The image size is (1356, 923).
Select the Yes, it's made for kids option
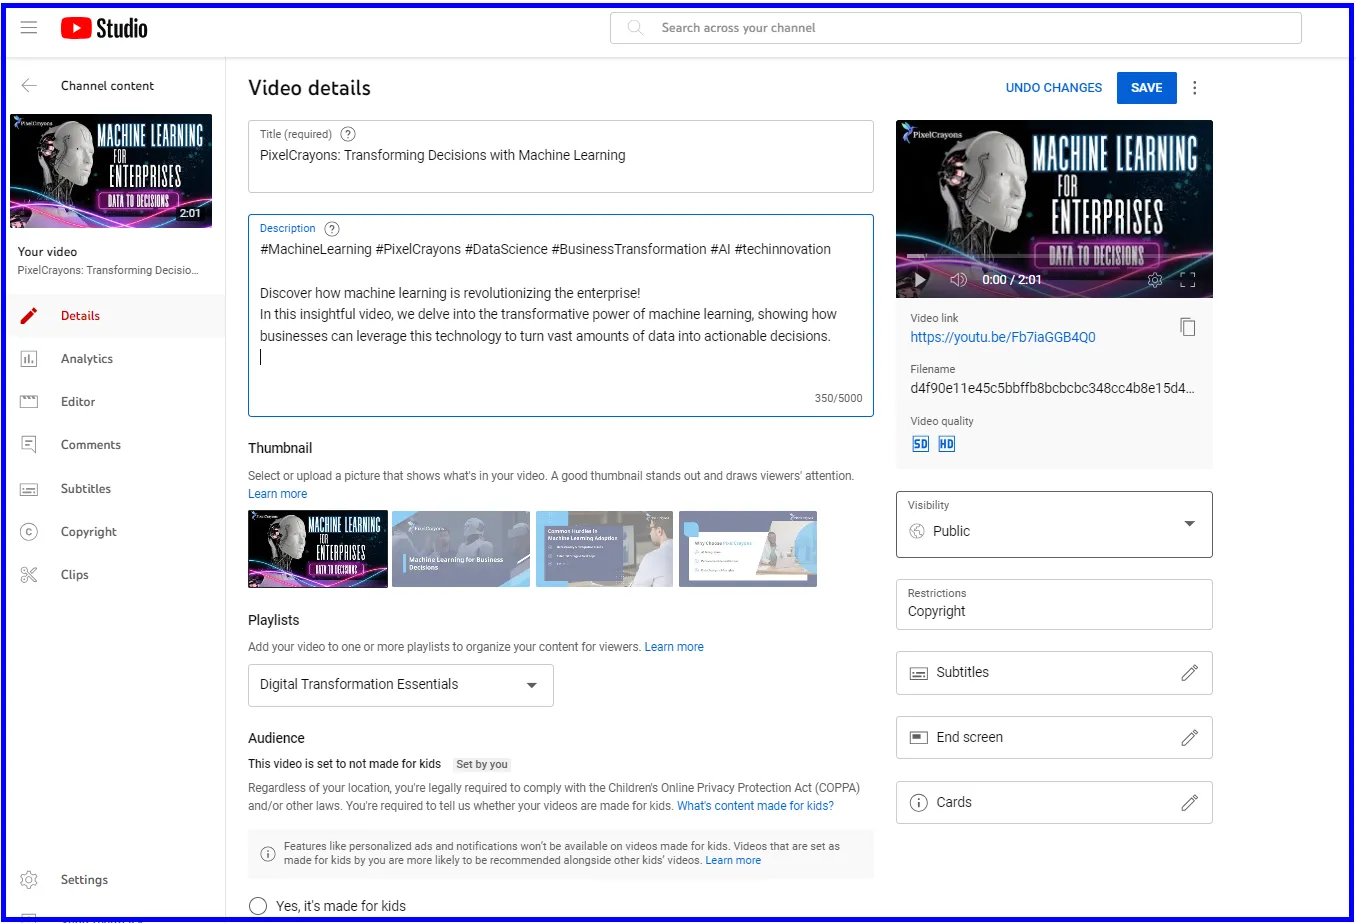pyautogui.click(x=258, y=905)
